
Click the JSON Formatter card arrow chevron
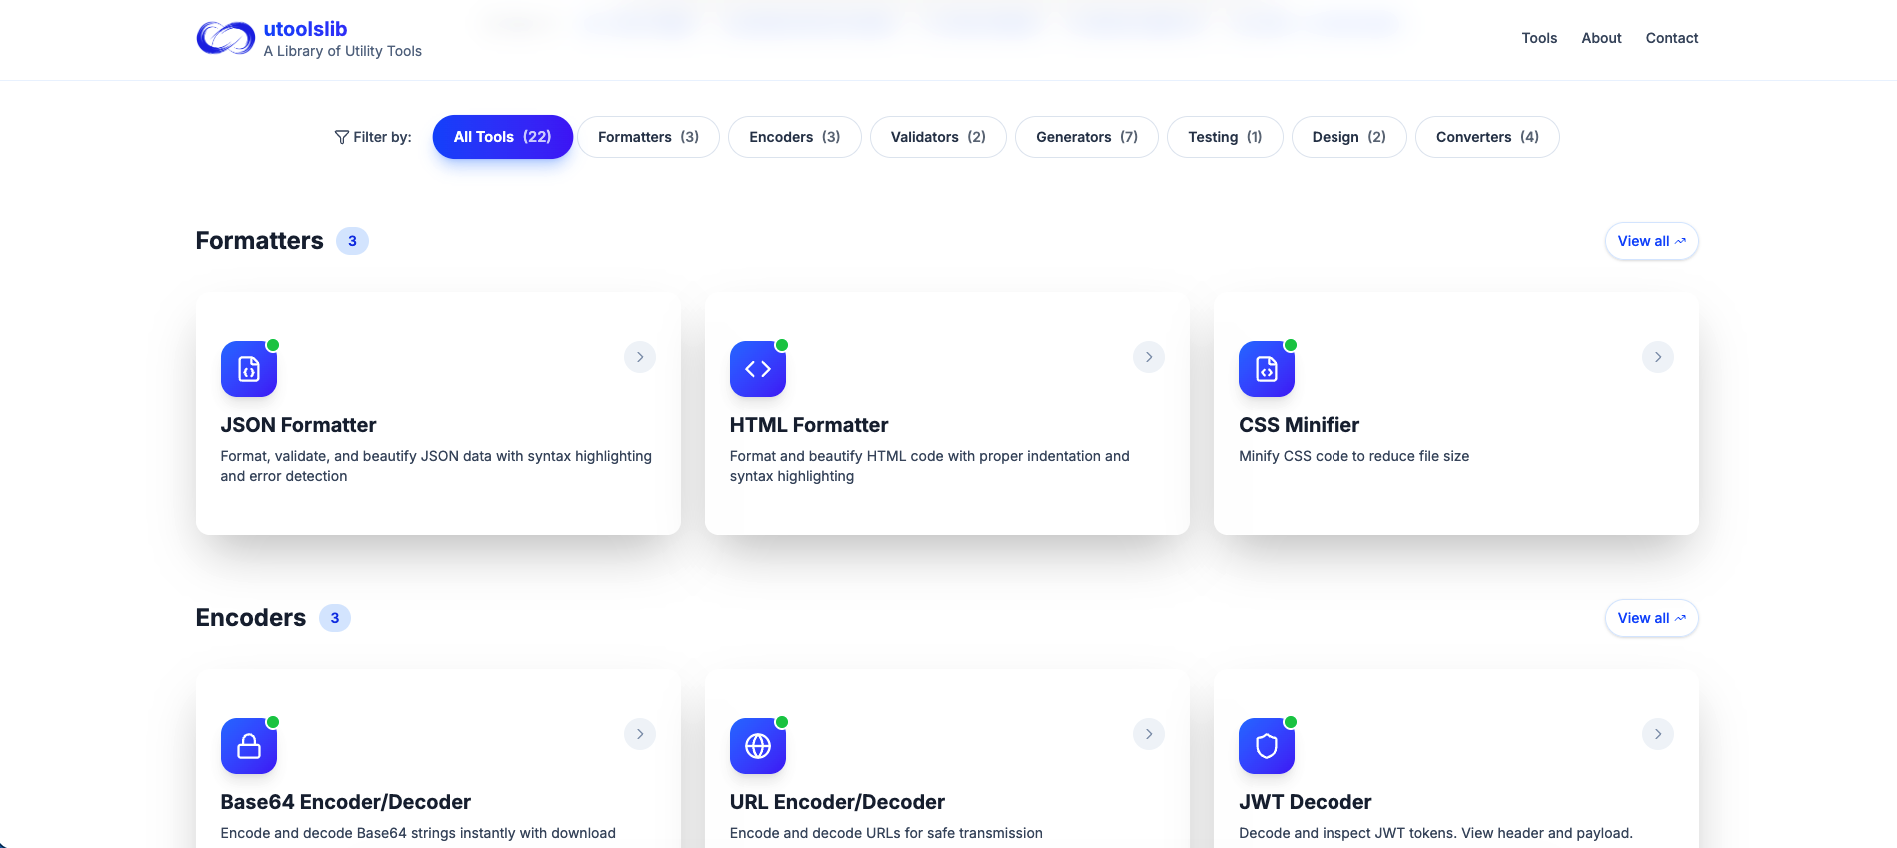(x=640, y=357)
